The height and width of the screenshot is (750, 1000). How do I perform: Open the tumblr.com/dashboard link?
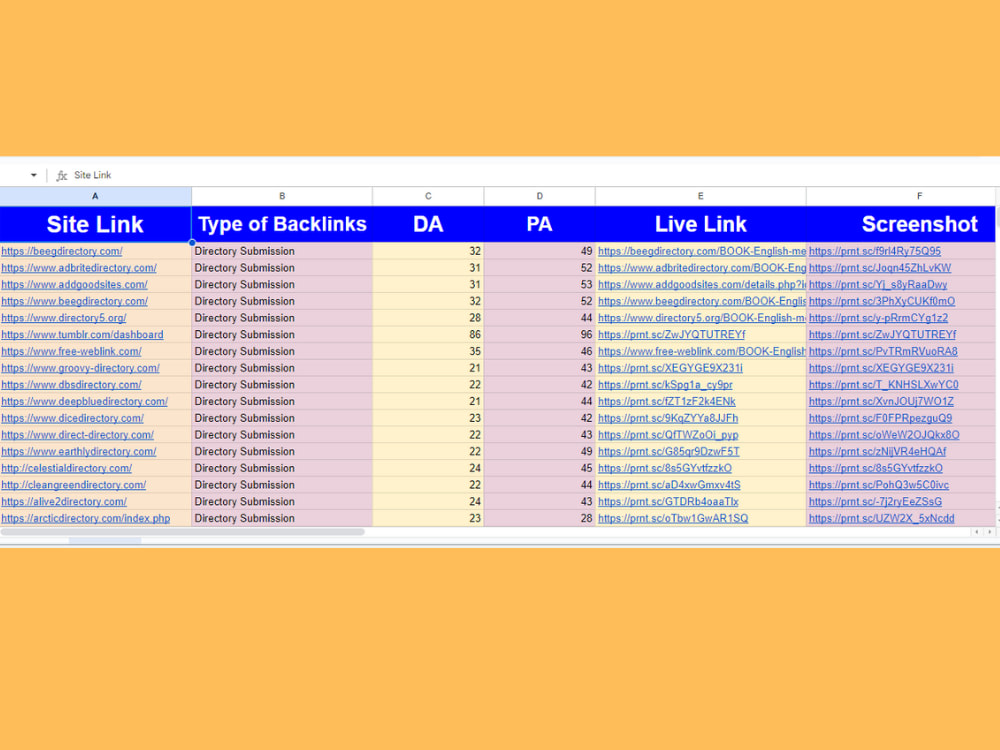point(82,334)
